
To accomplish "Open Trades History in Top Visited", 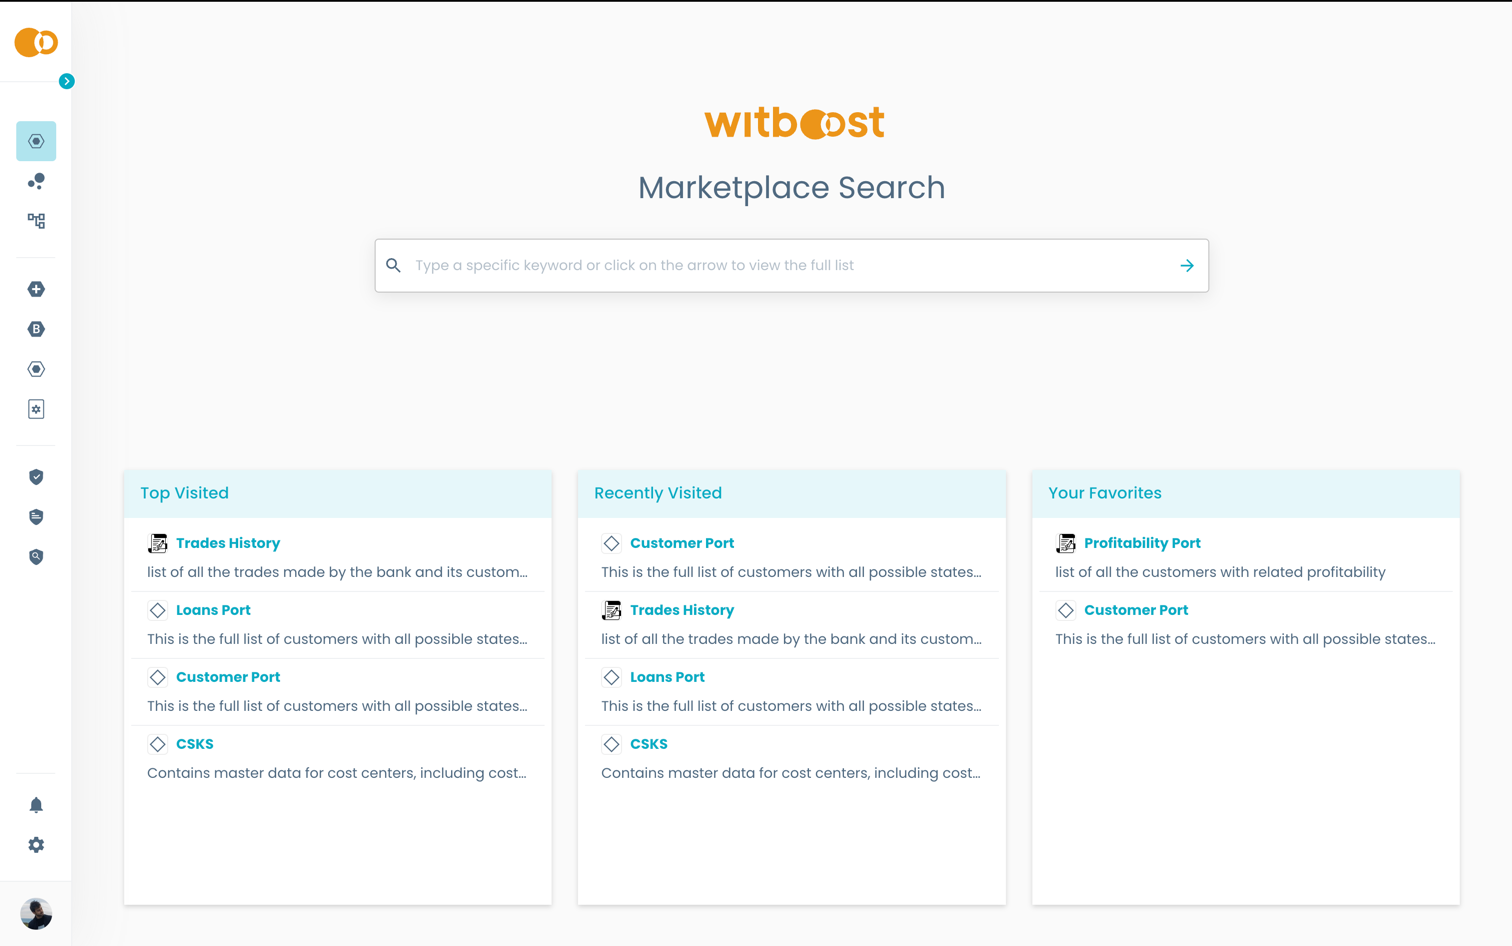I will (x=228, y=543).
